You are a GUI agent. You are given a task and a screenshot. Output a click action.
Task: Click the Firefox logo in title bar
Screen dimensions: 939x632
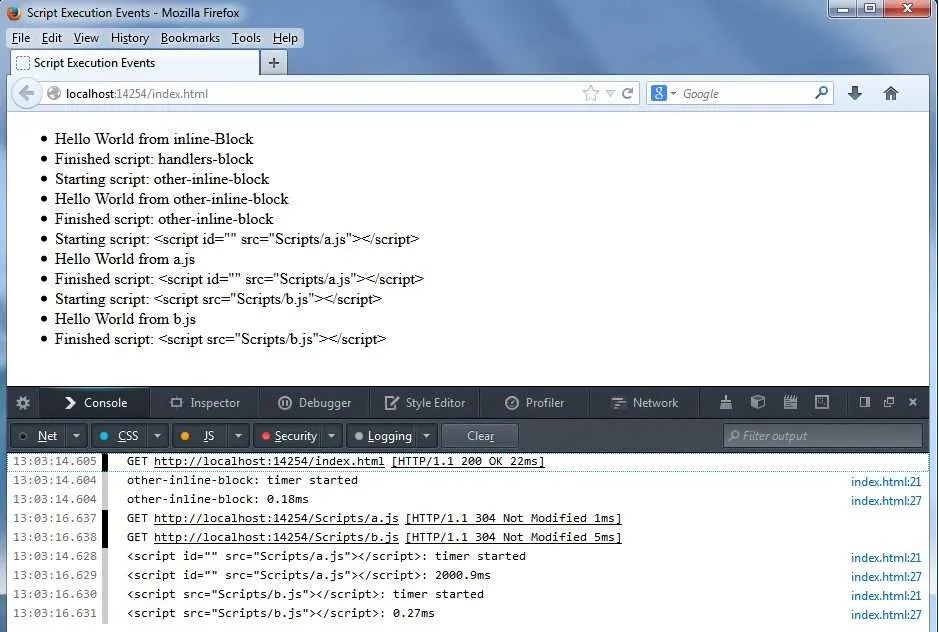pyautogui.click(x=14, y=12)
